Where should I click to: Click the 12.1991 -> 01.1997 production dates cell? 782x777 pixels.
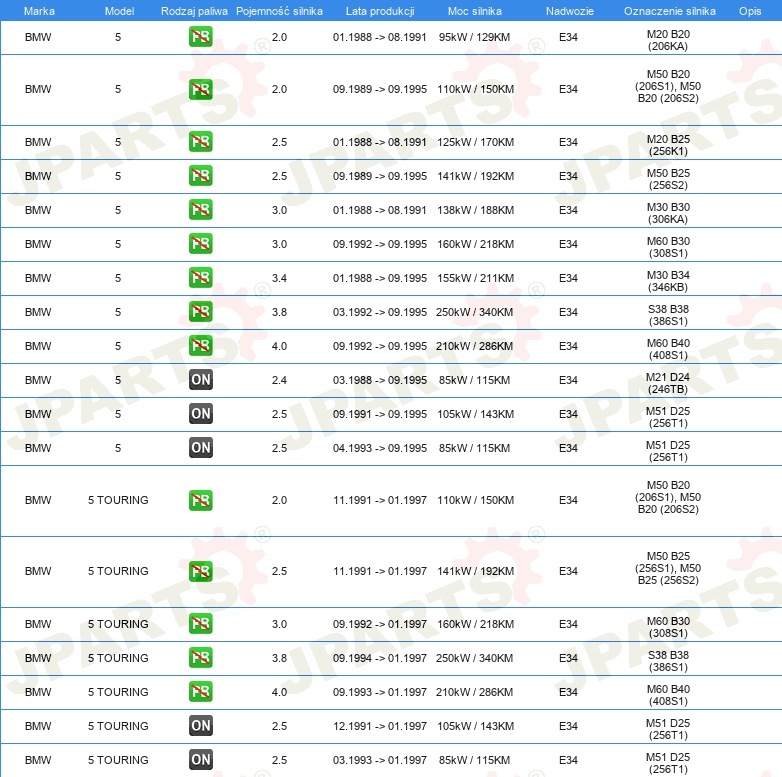[x=379, y=726]
